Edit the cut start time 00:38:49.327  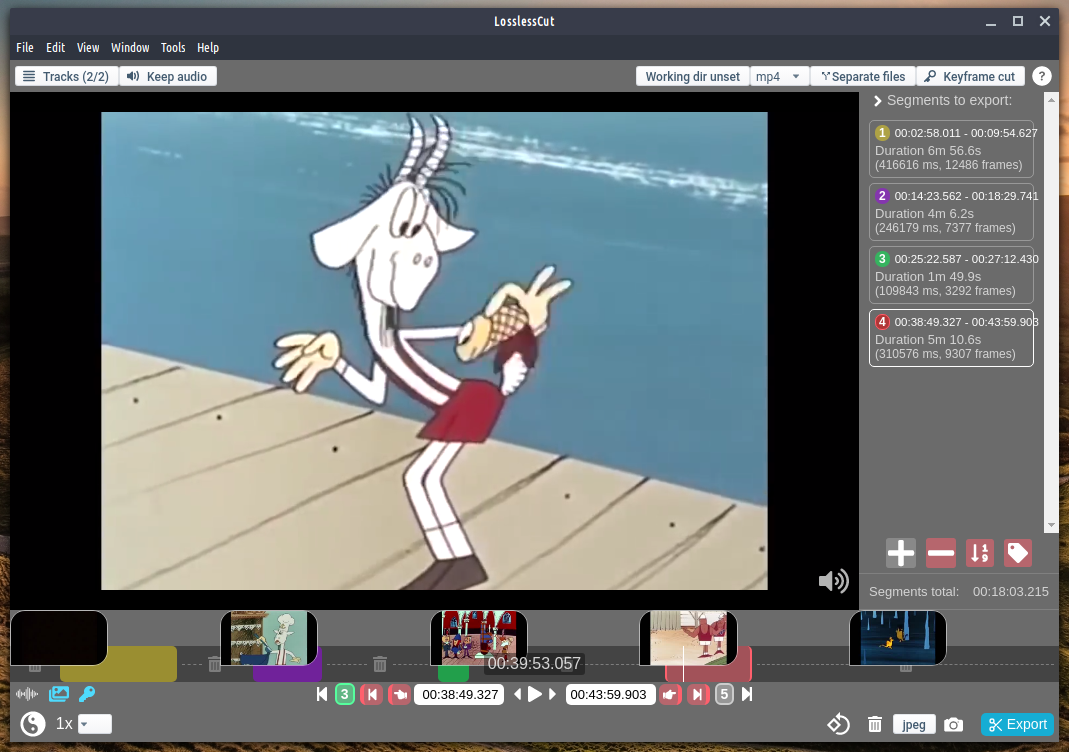tap(460, 695)
